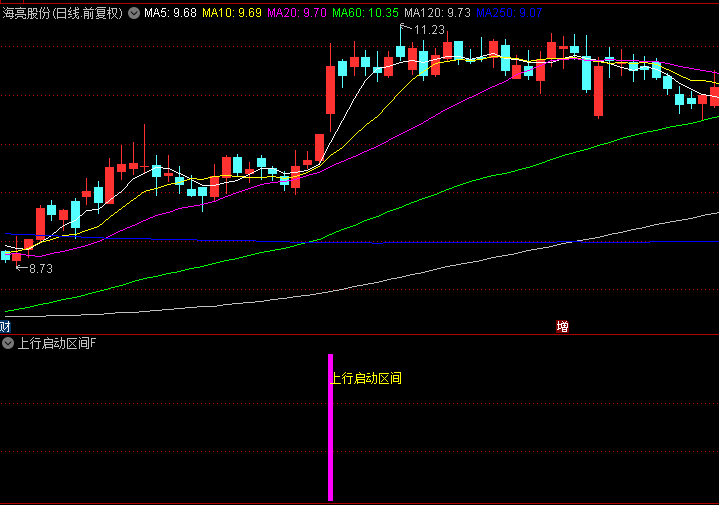719x505 pixels.
Task: Click the magenta signal bar in the indicator panel
Action: pos(331,427)
